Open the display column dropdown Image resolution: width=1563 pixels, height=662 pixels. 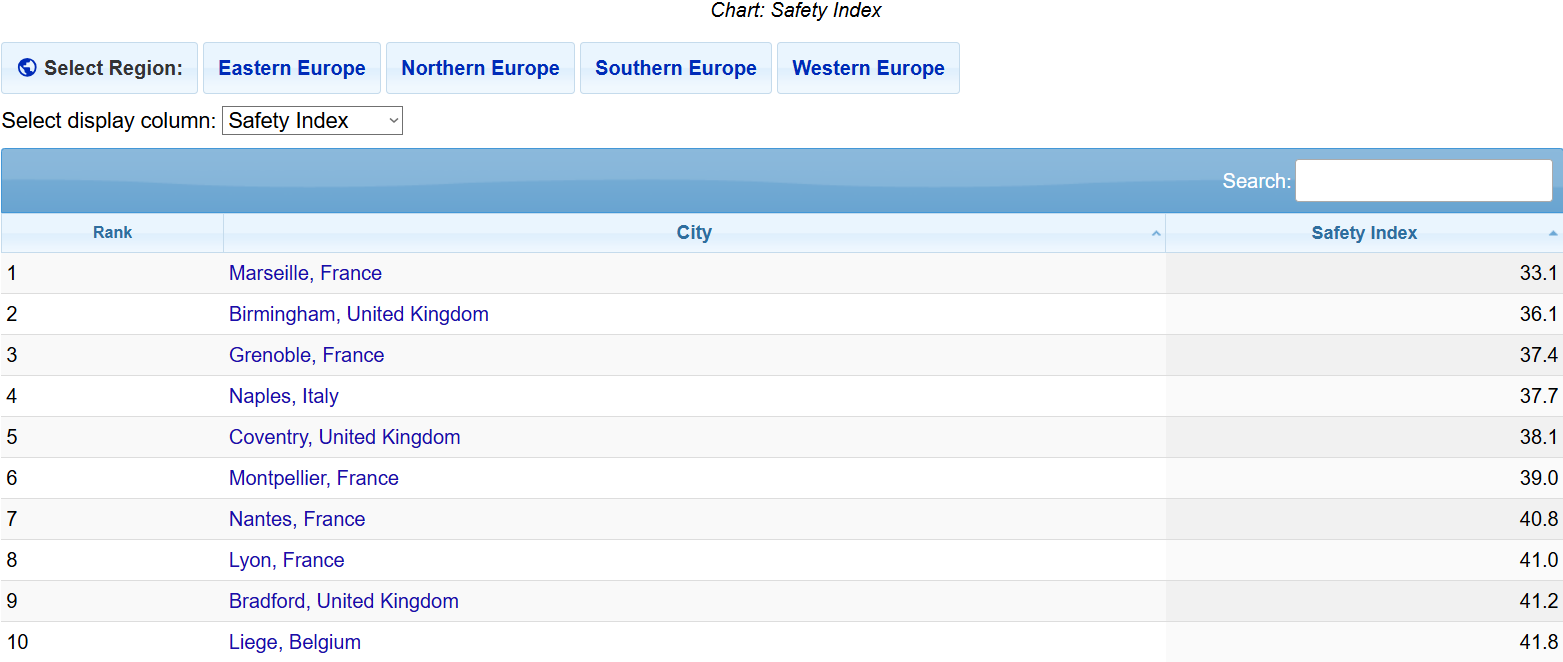pyautogui.click(x=312, y=121)
